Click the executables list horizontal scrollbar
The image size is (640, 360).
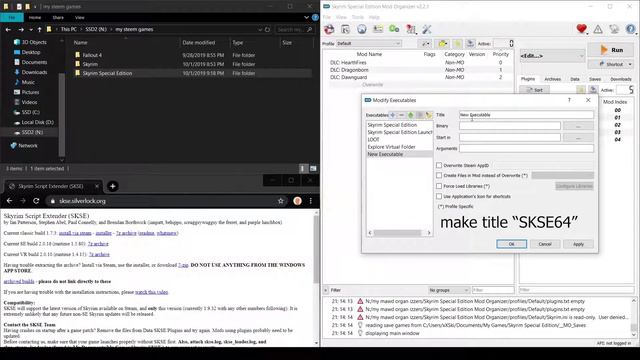tap(398, 233)
